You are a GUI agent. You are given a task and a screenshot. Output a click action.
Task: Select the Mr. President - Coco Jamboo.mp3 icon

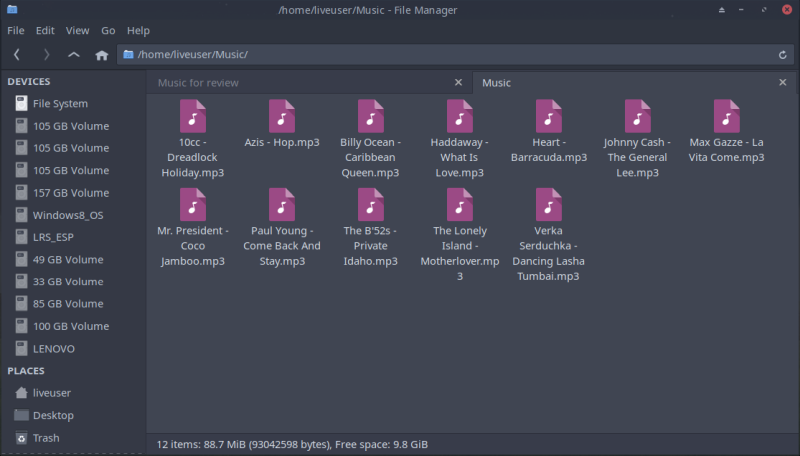click(x=193, y=205)
